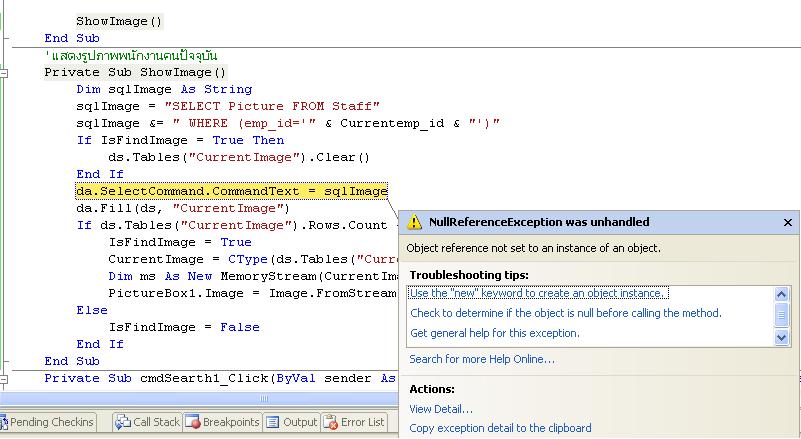
Task: Click the warning triangle icon in exception dialog
Action: (x=414, y=222)
